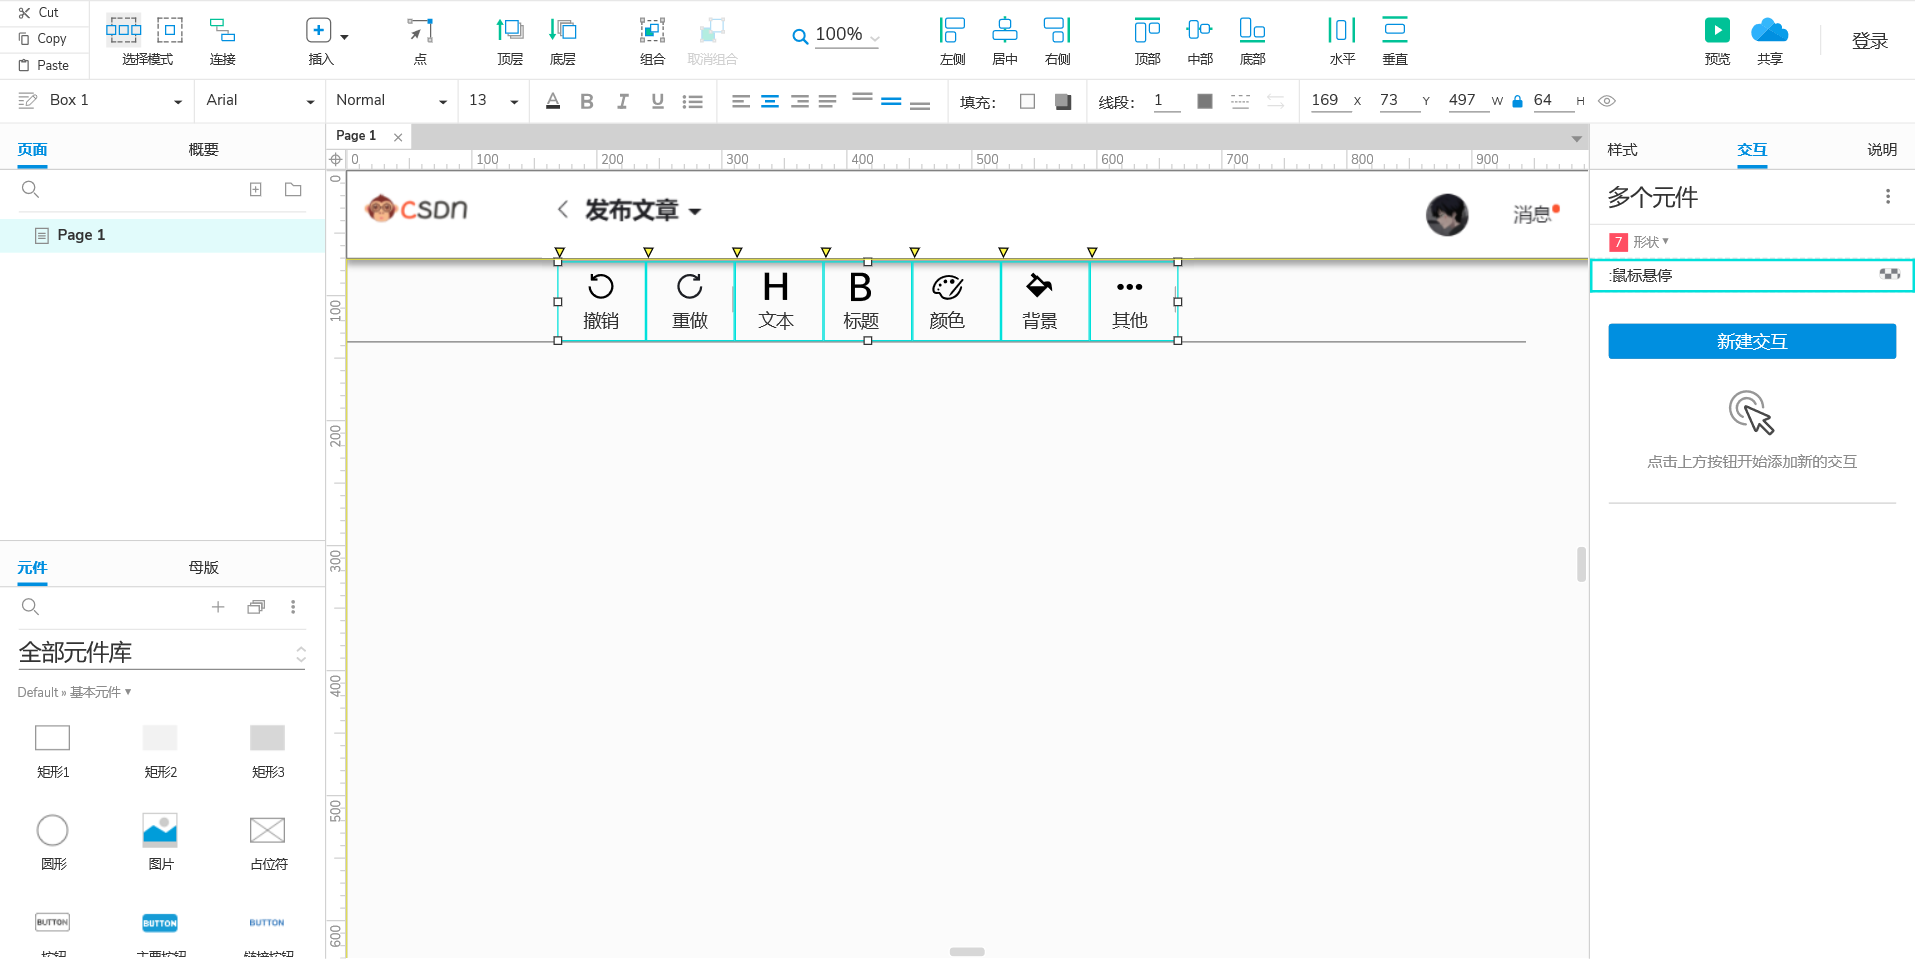
Task: Click the Paste command
Action: 43,66
